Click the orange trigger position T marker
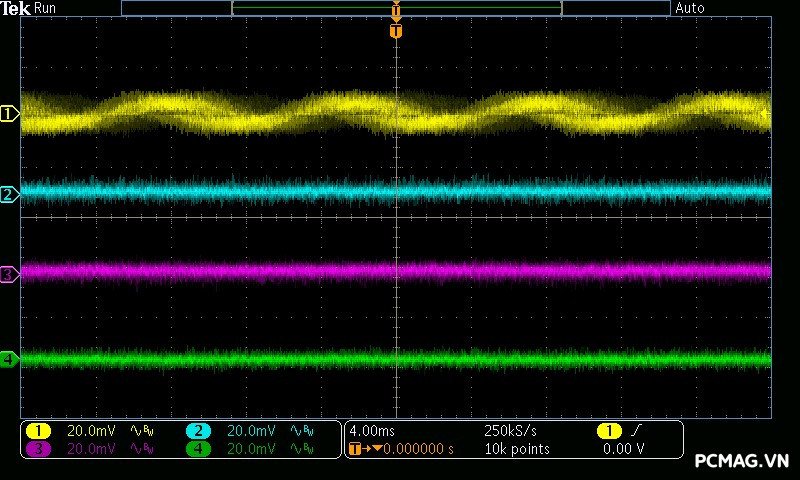The image size is (800, 480). click(396, 31)
